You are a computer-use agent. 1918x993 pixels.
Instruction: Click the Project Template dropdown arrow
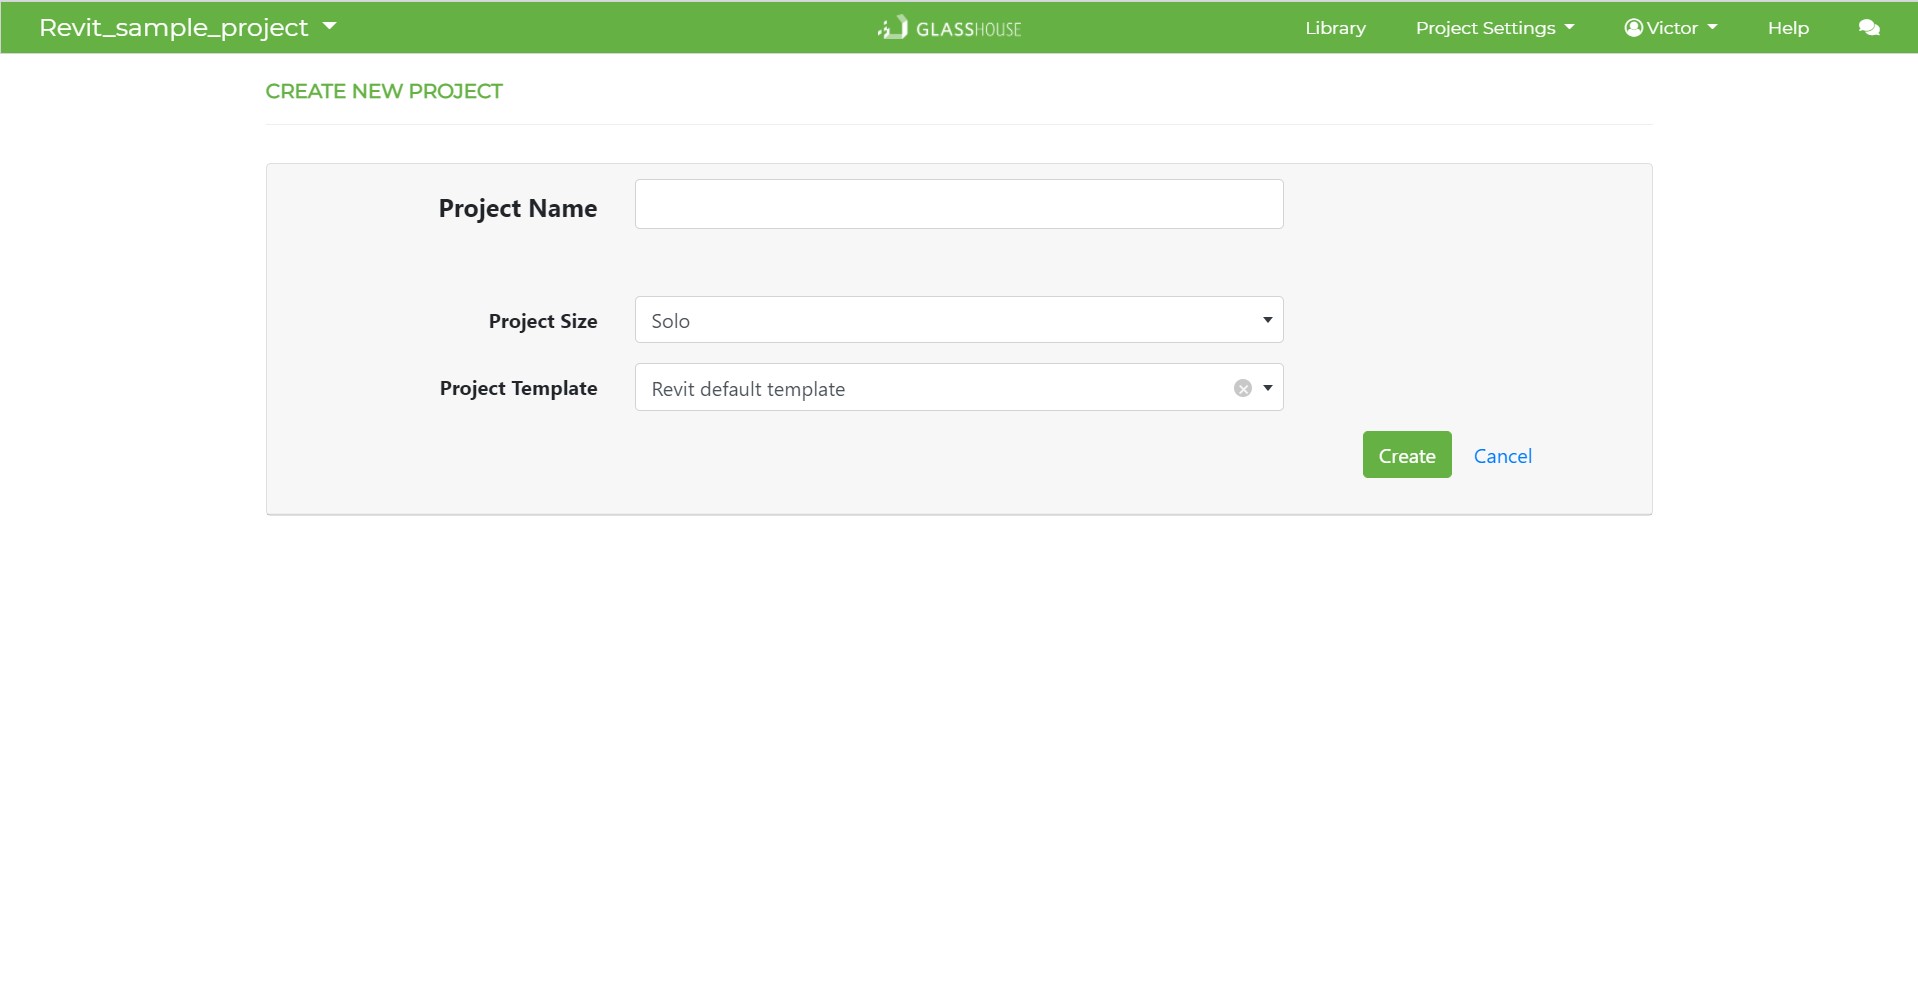pos(1267,388)
